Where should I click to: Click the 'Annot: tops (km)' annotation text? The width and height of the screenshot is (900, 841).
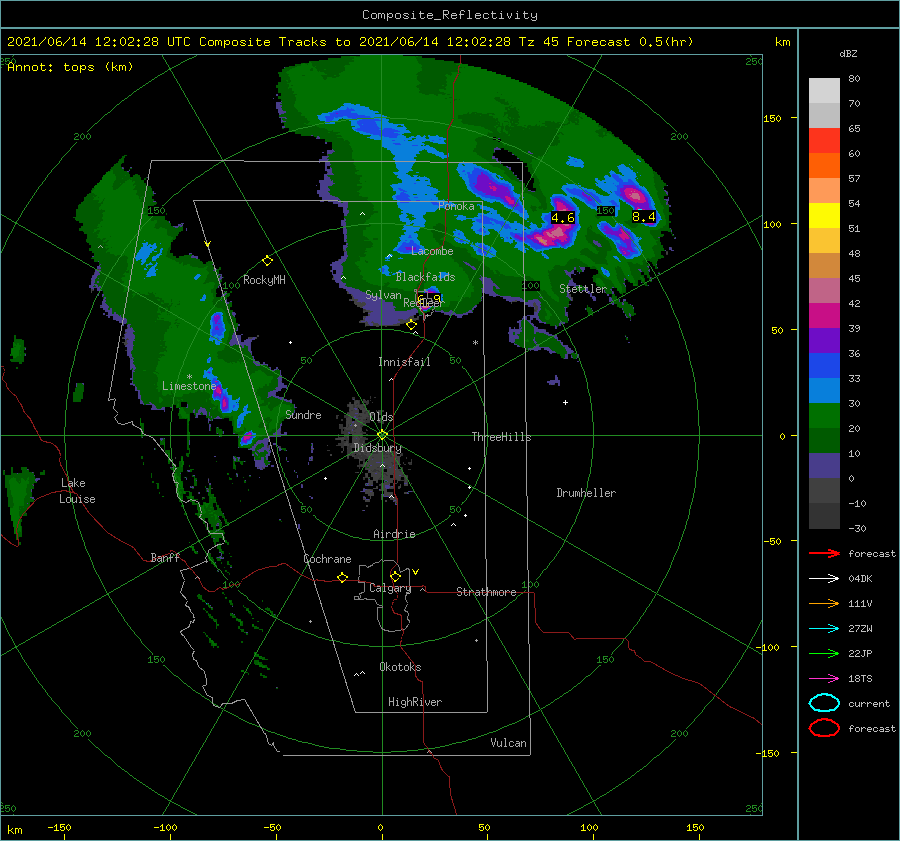click(70, 67)
